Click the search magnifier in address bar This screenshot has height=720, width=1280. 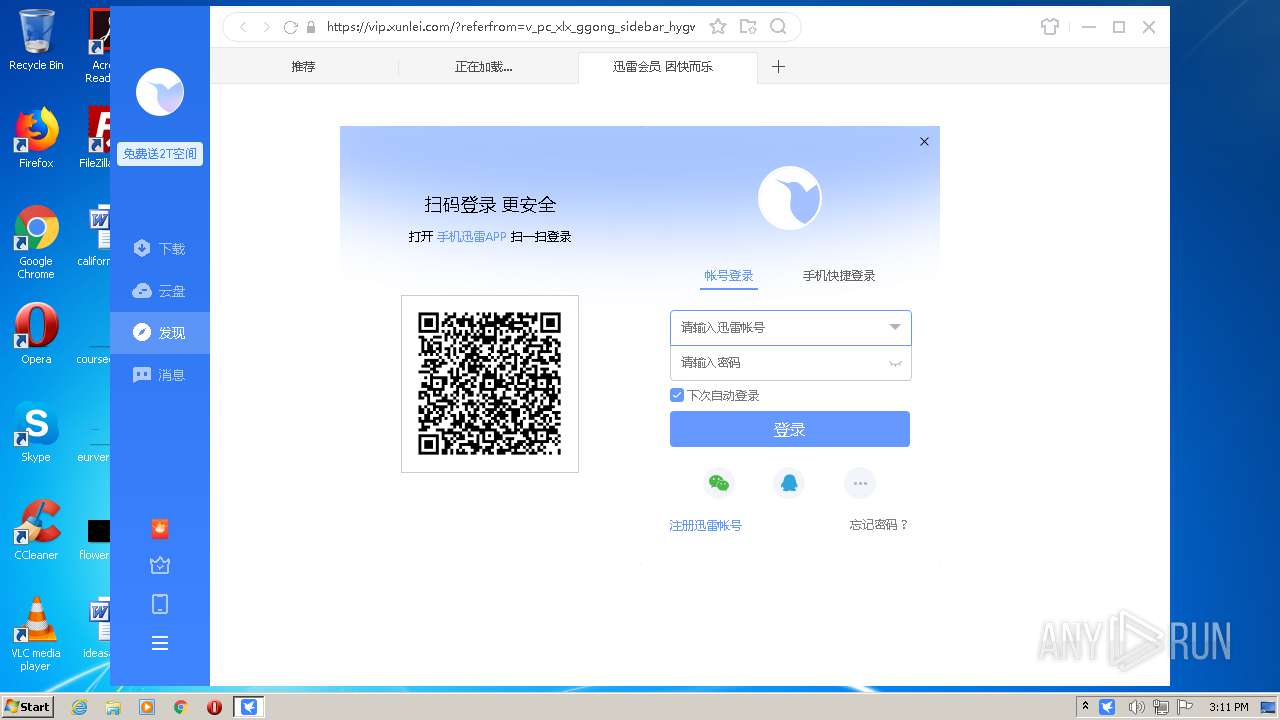click(778, 27)
